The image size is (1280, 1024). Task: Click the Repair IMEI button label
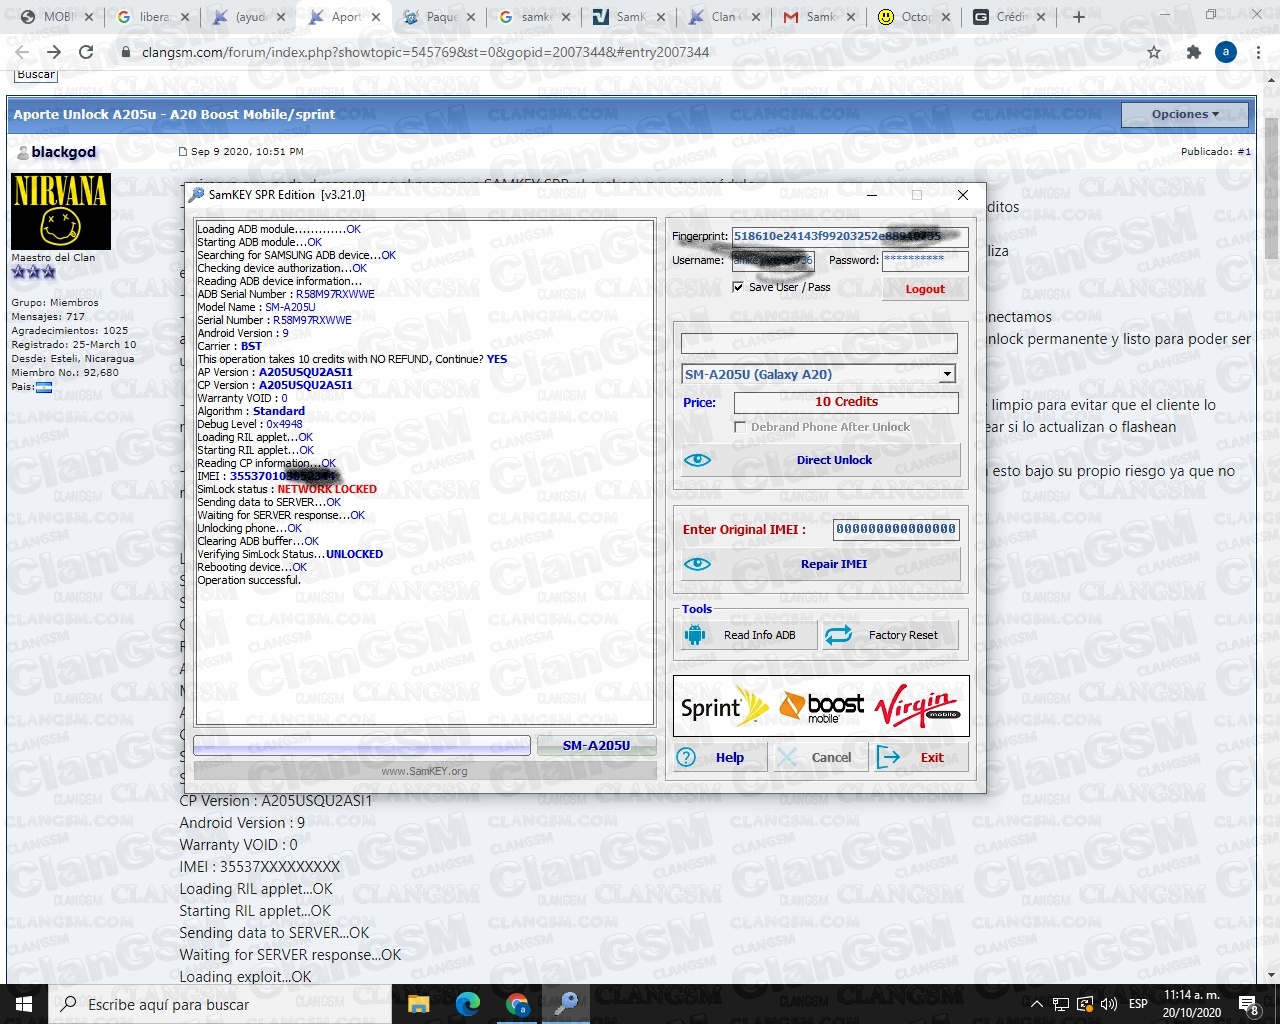(x=834, y=564)
